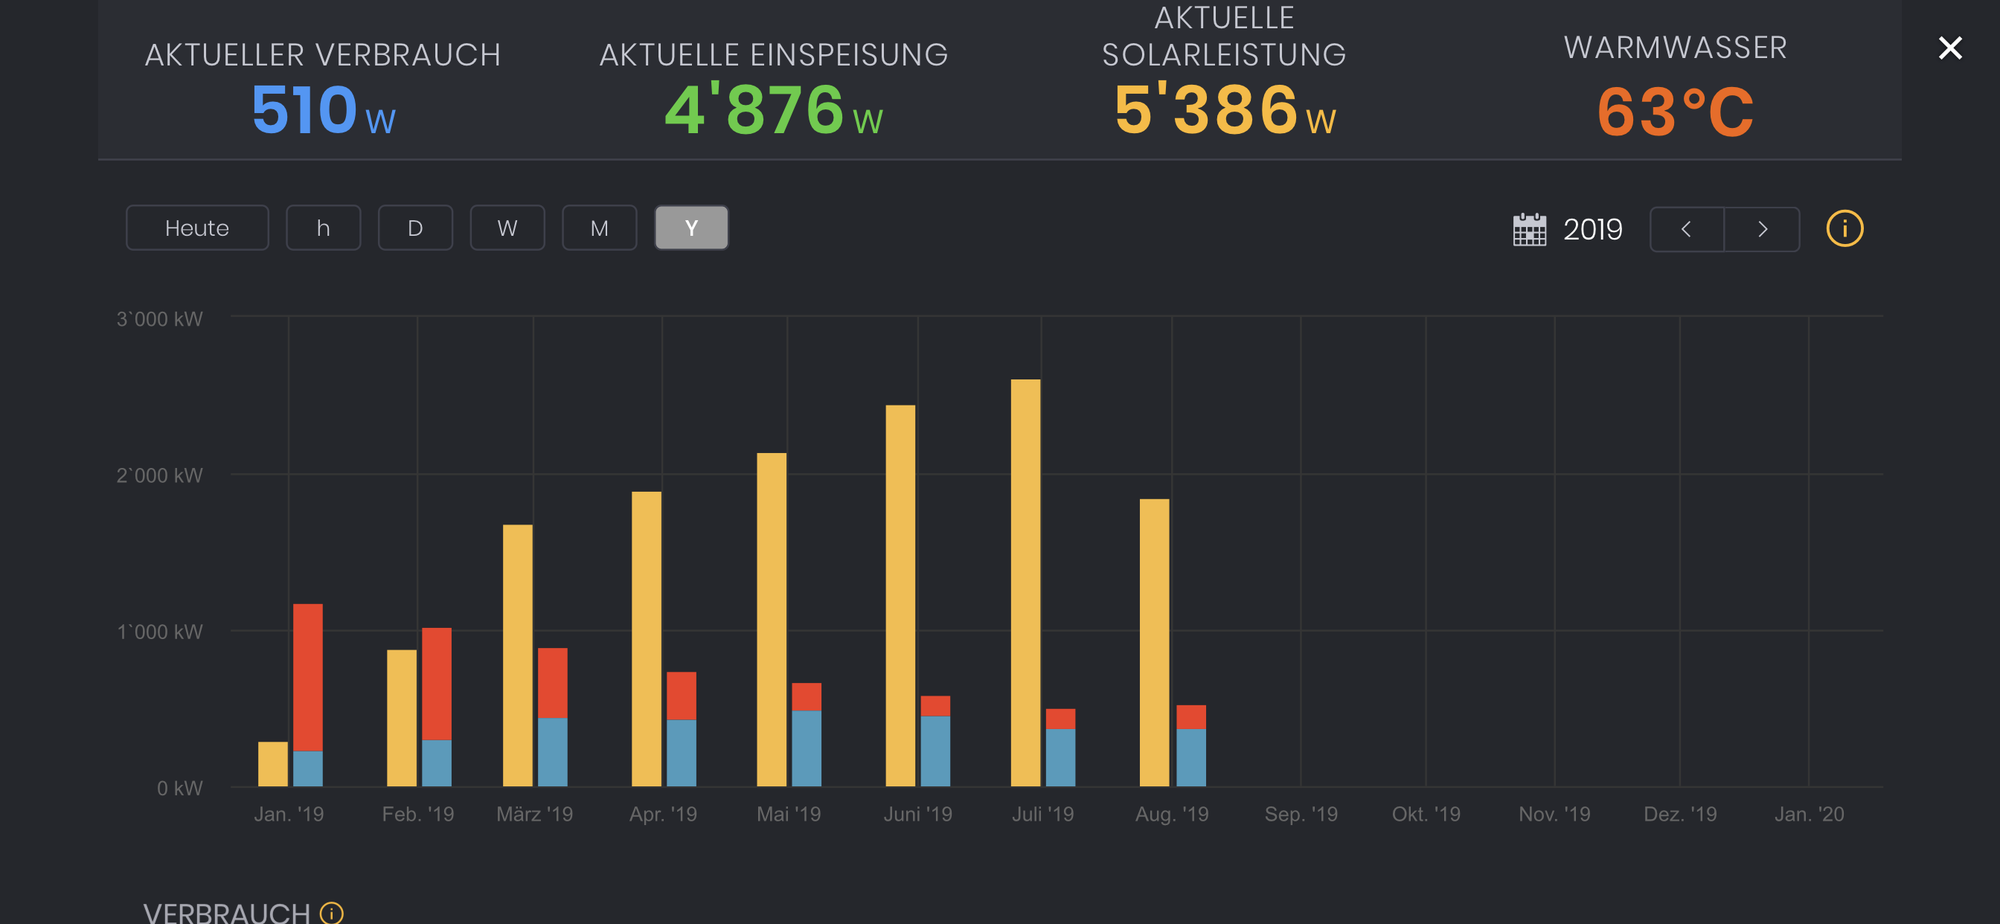
Task: Click the Warmwasser temperature 63°C
Action: click(1675, 112)
